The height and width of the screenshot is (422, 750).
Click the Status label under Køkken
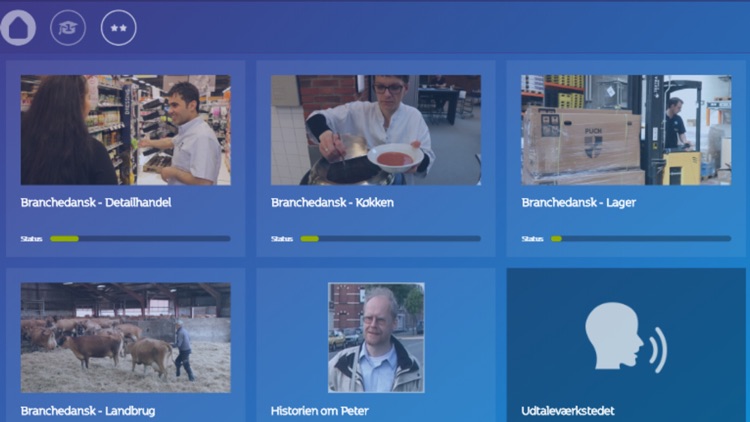[282, 239]
